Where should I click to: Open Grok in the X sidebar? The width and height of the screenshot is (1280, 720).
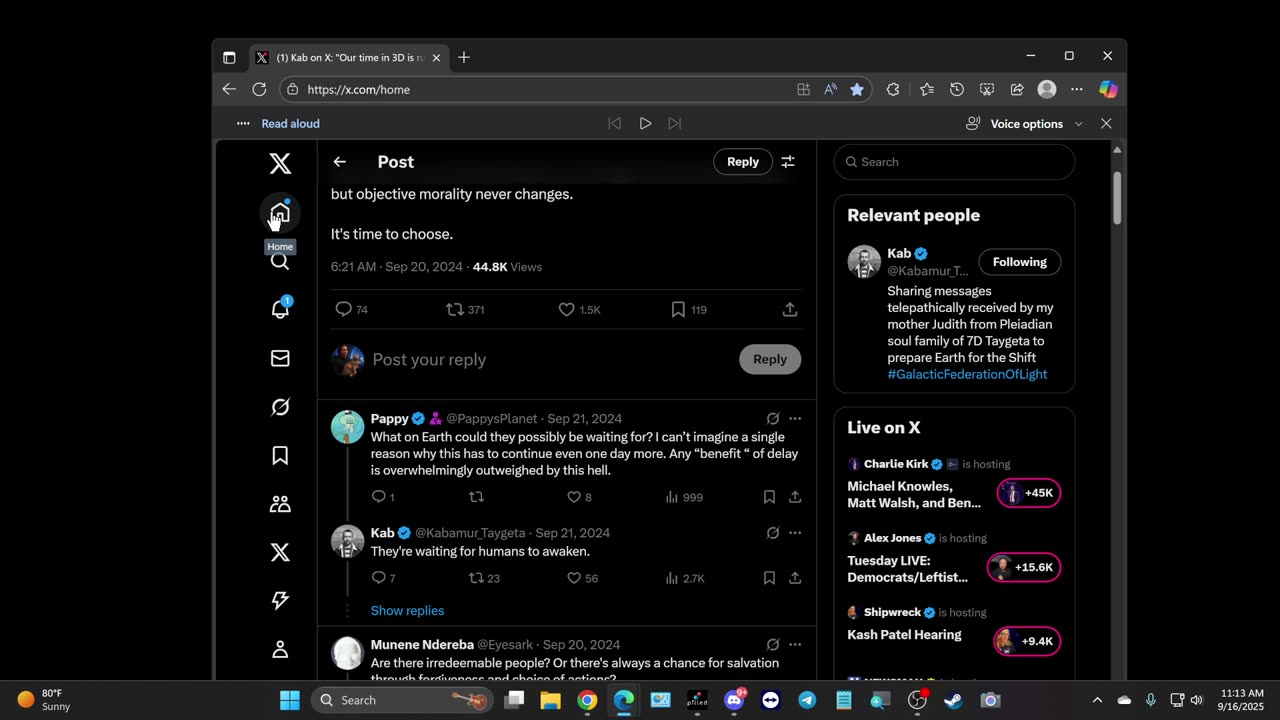click(x=280, y=407)
